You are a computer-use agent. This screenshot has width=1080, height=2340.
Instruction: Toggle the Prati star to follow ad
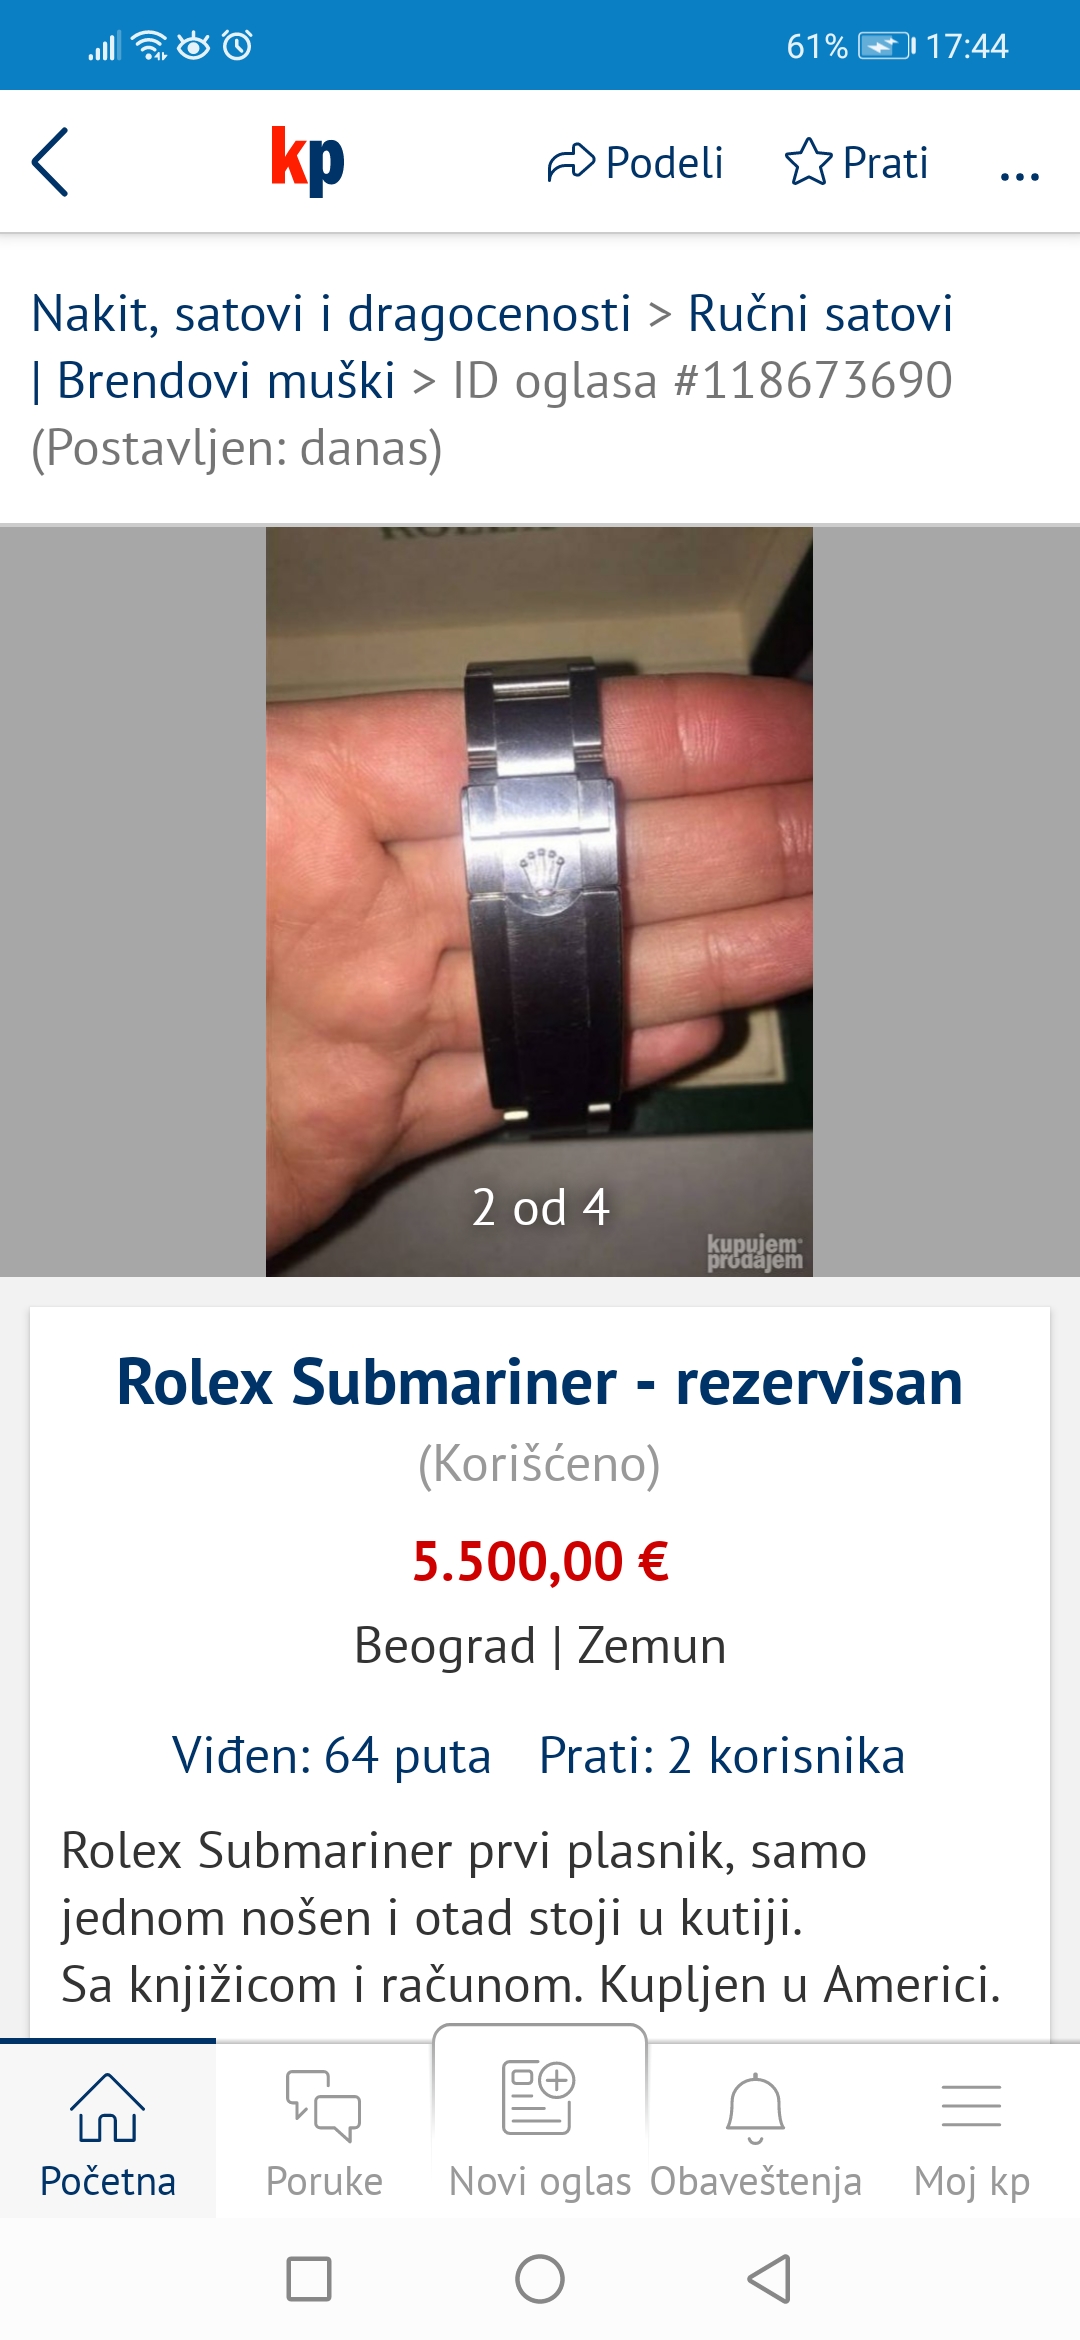pos(808,162)
